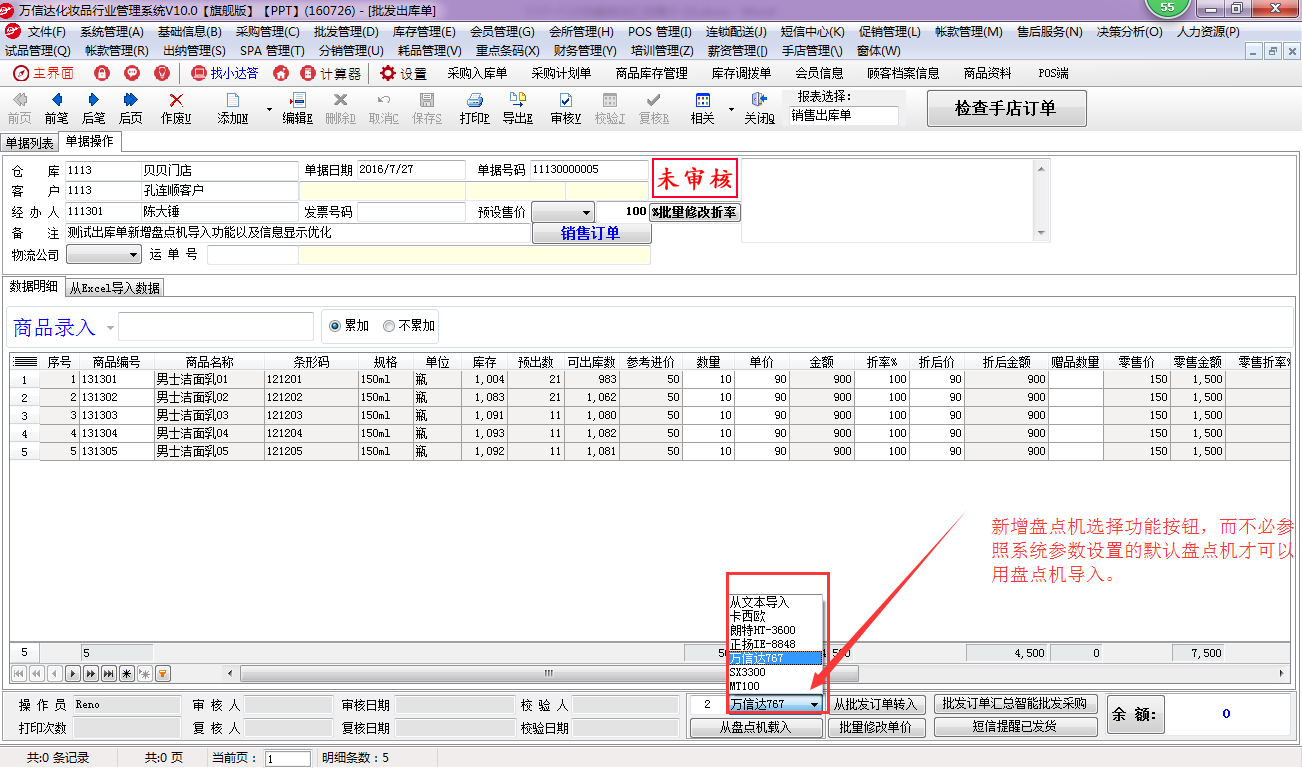Open the 商品资料 shortcut
1302x768 pixels.
987,73
